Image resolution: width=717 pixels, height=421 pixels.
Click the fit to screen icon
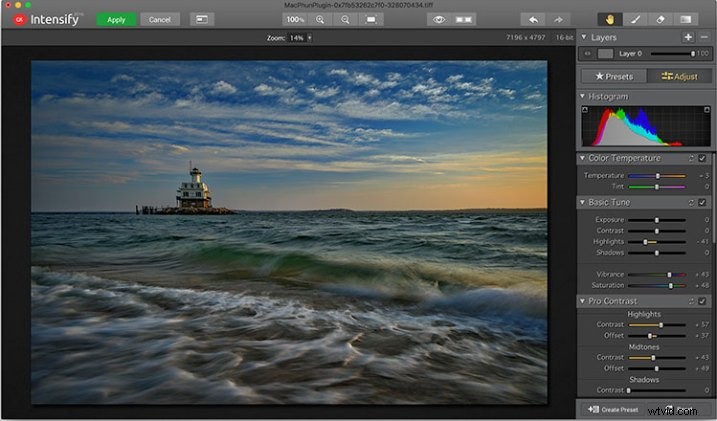(371, 20)
